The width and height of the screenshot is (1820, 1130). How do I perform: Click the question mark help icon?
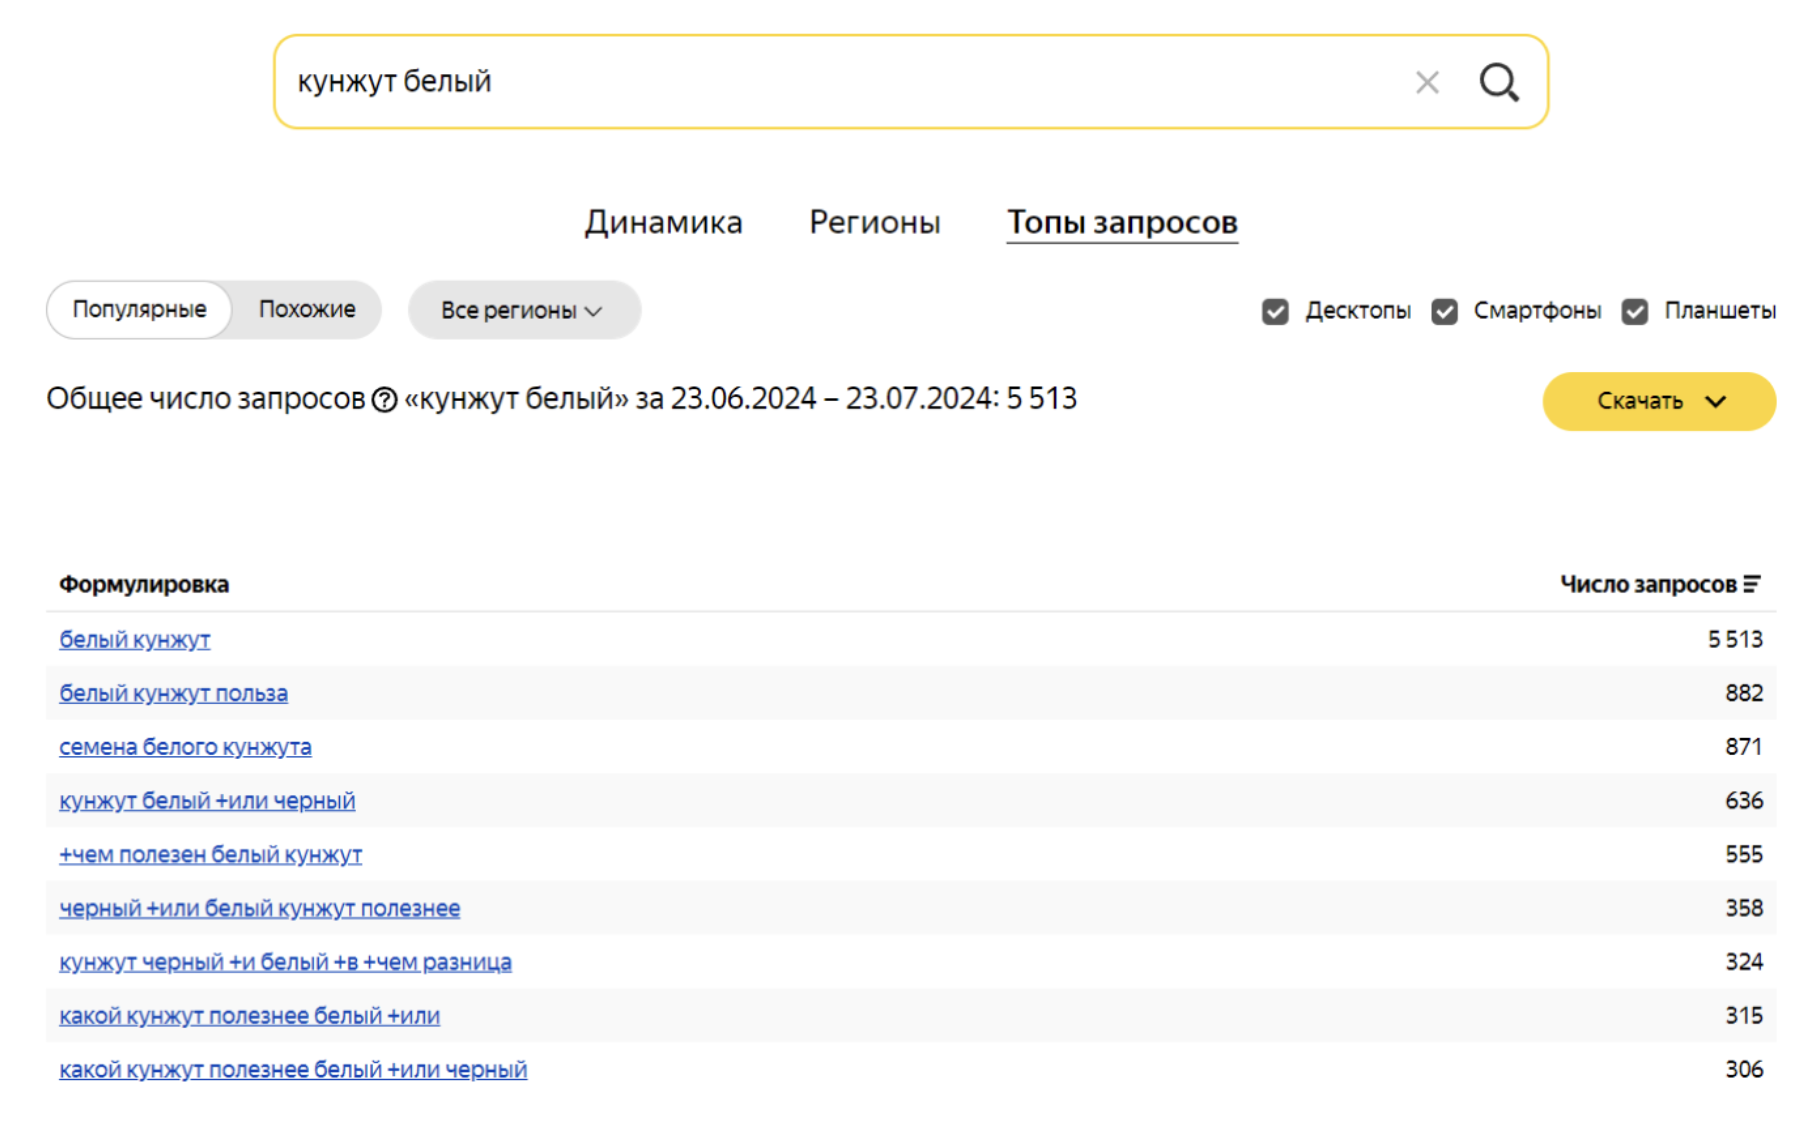point(384,400)
